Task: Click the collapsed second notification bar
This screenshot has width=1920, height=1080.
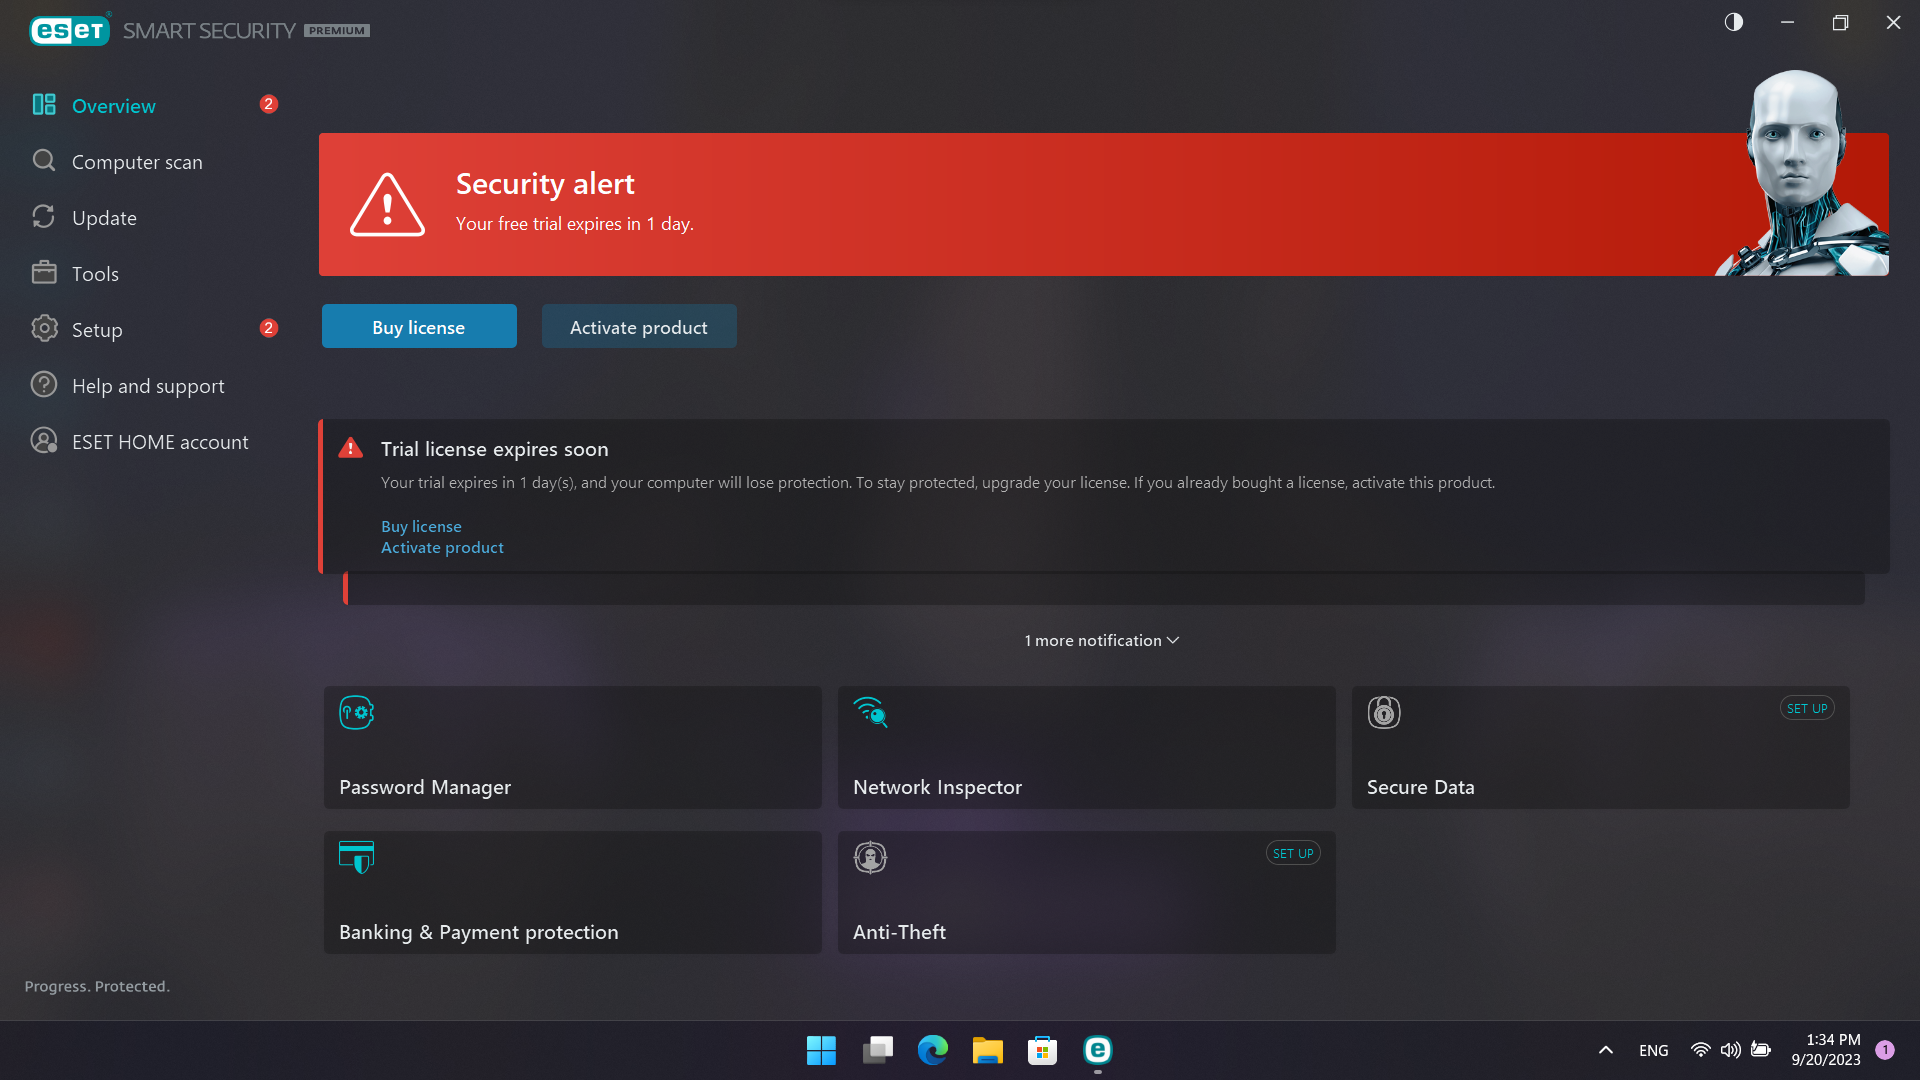Action: tap(1104, 589)
